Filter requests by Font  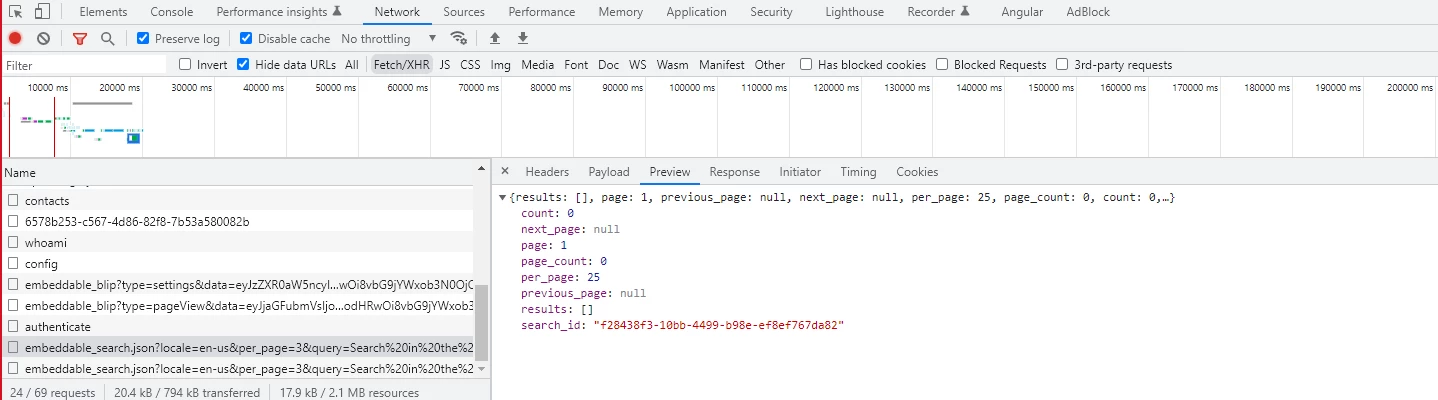[576, 64]
